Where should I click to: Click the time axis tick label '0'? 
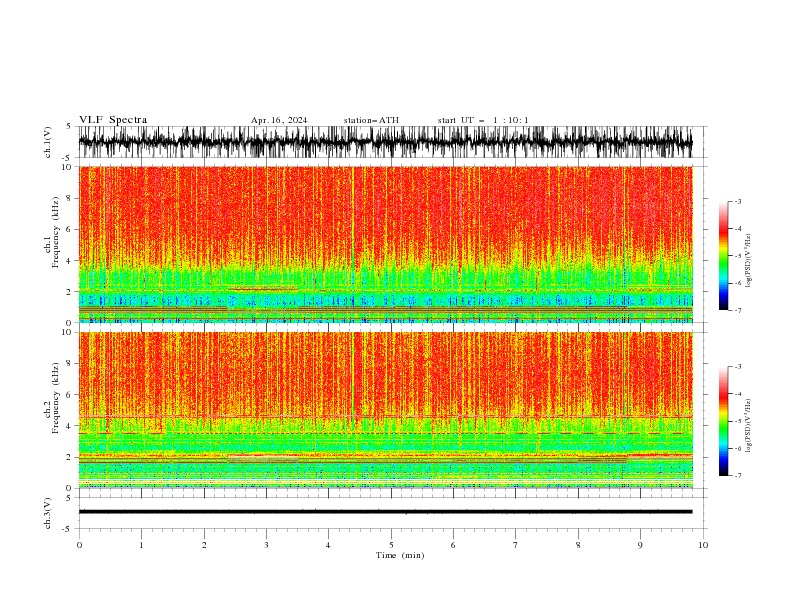coord(79,545)
